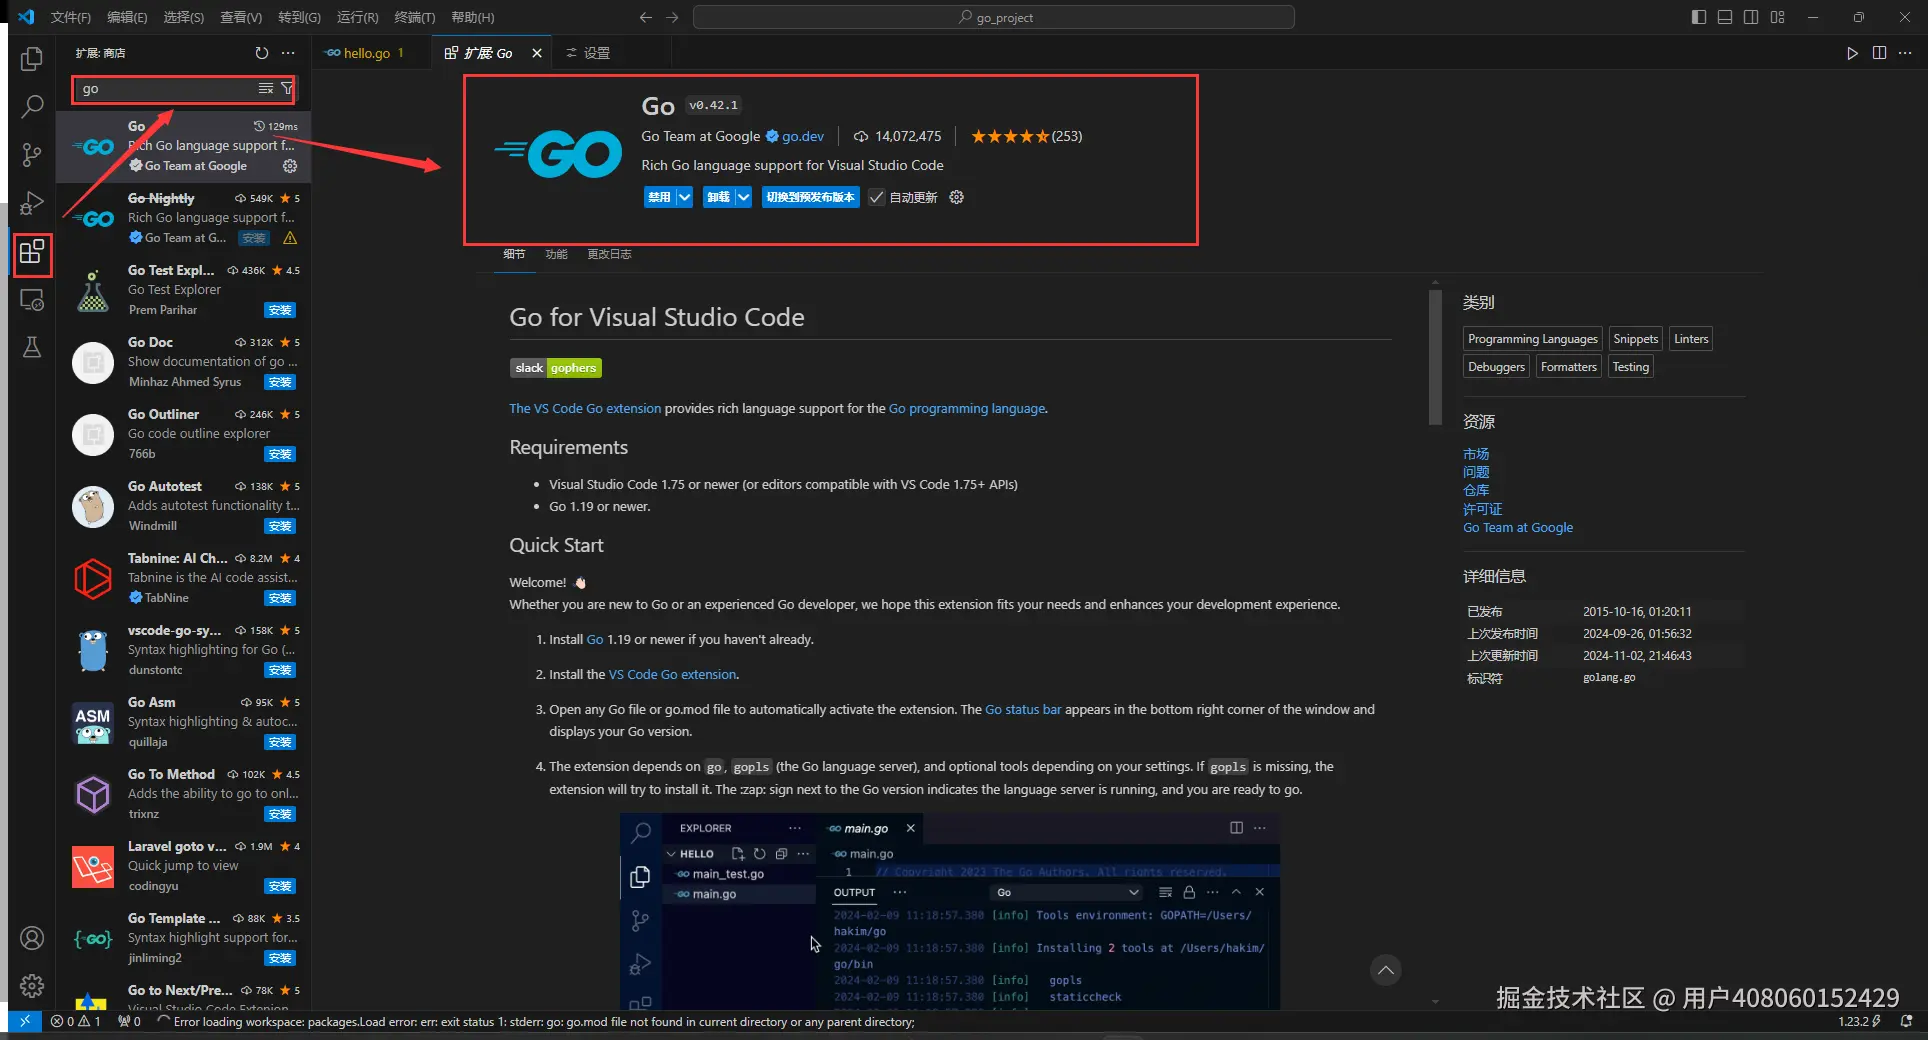Toggle primary side bar visibility
The image size is (1928, 1040).
1698,17
